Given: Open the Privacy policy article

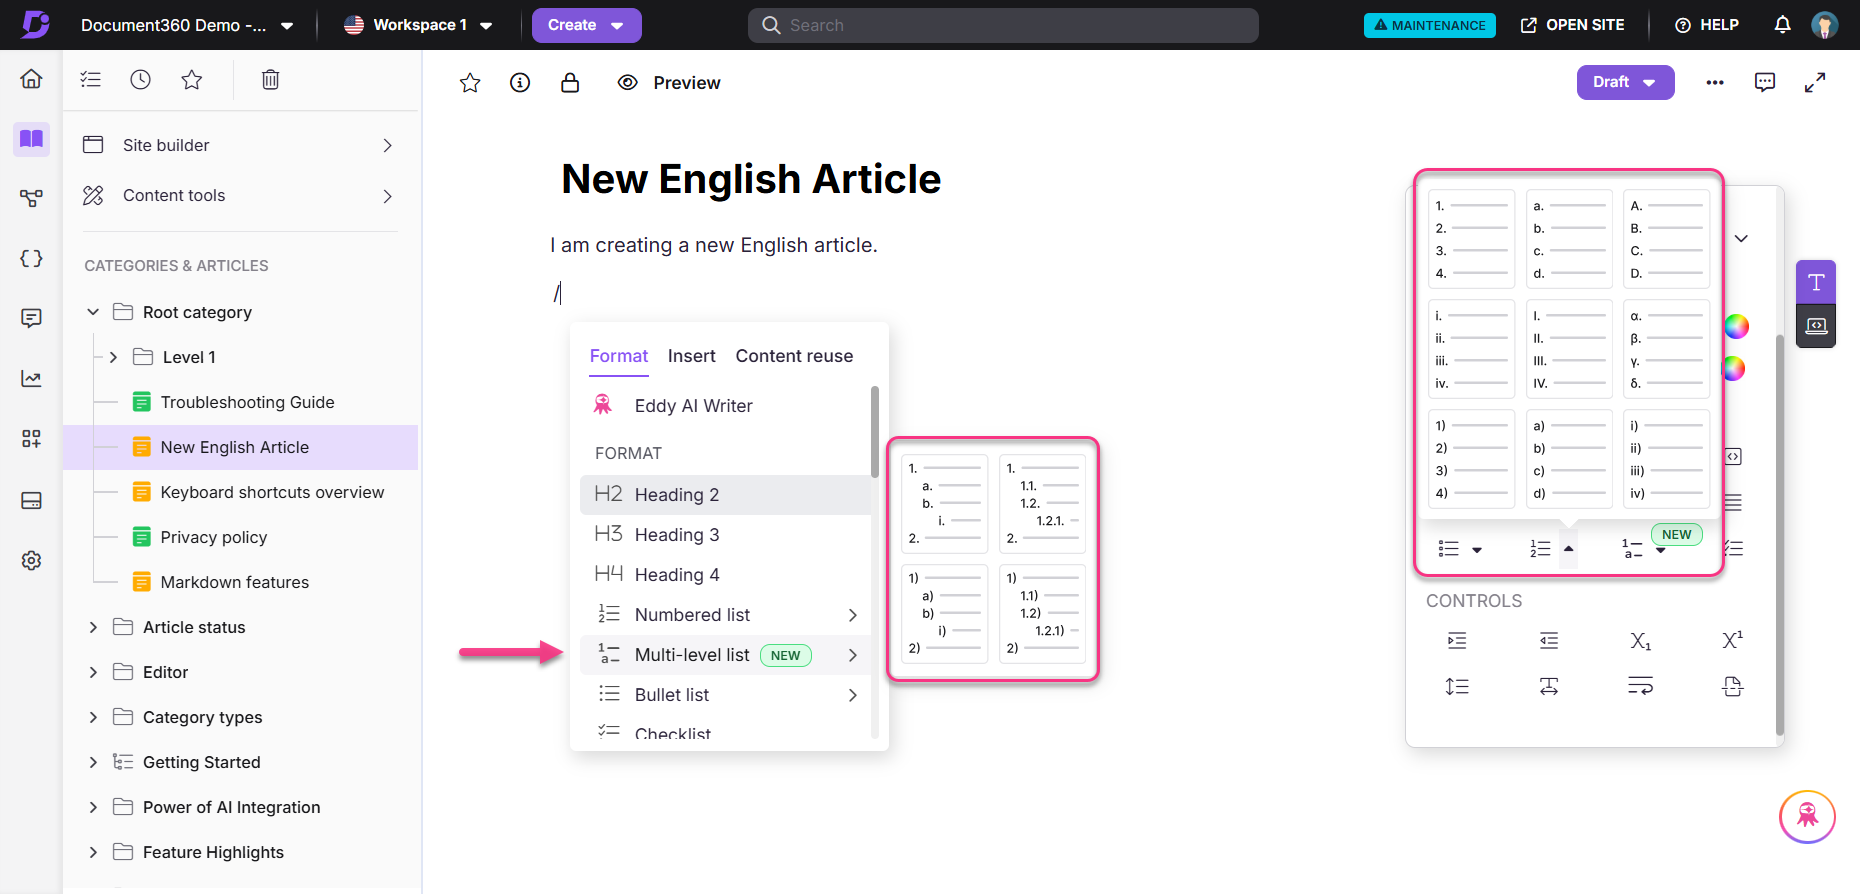Looking at the screenshot, I should 213,537.
